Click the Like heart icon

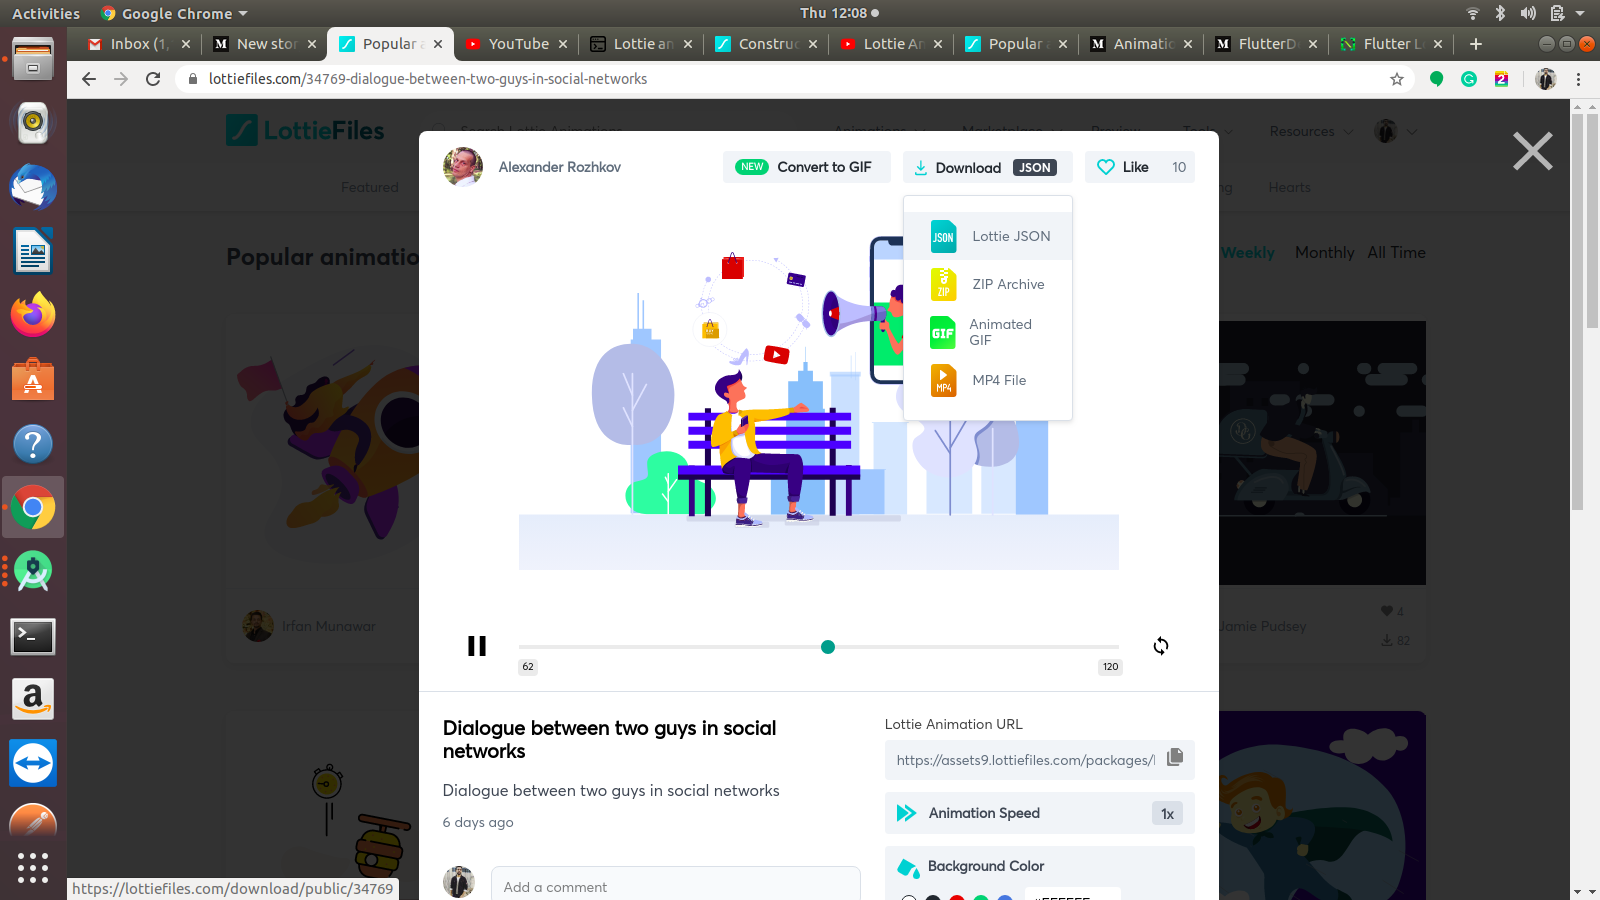[x=1106, y=167]
